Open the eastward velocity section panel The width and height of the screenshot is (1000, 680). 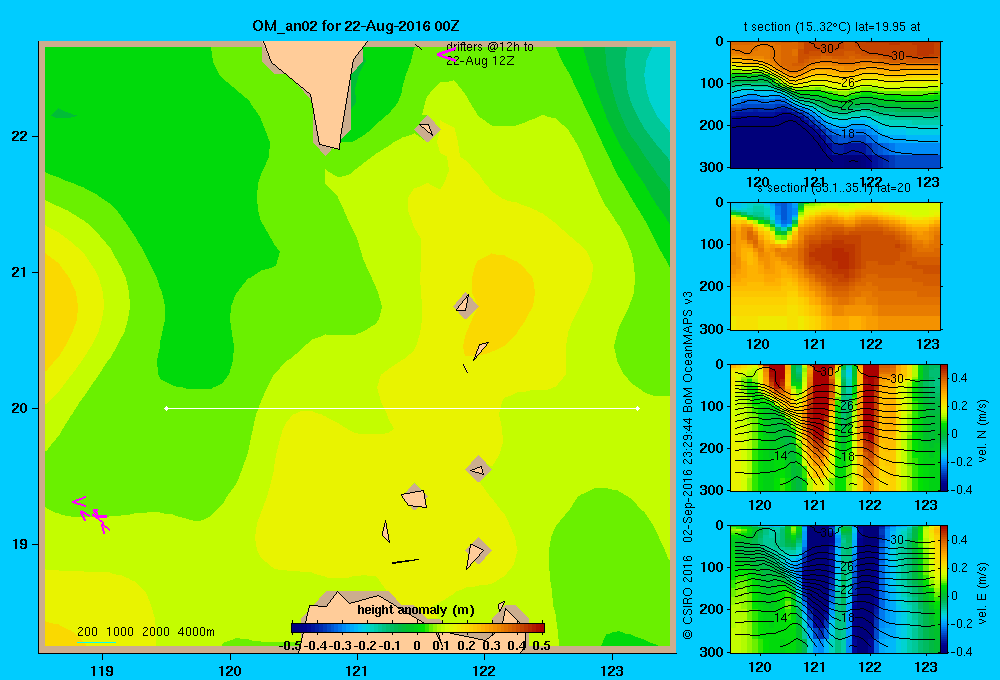[x=835, y=589]
